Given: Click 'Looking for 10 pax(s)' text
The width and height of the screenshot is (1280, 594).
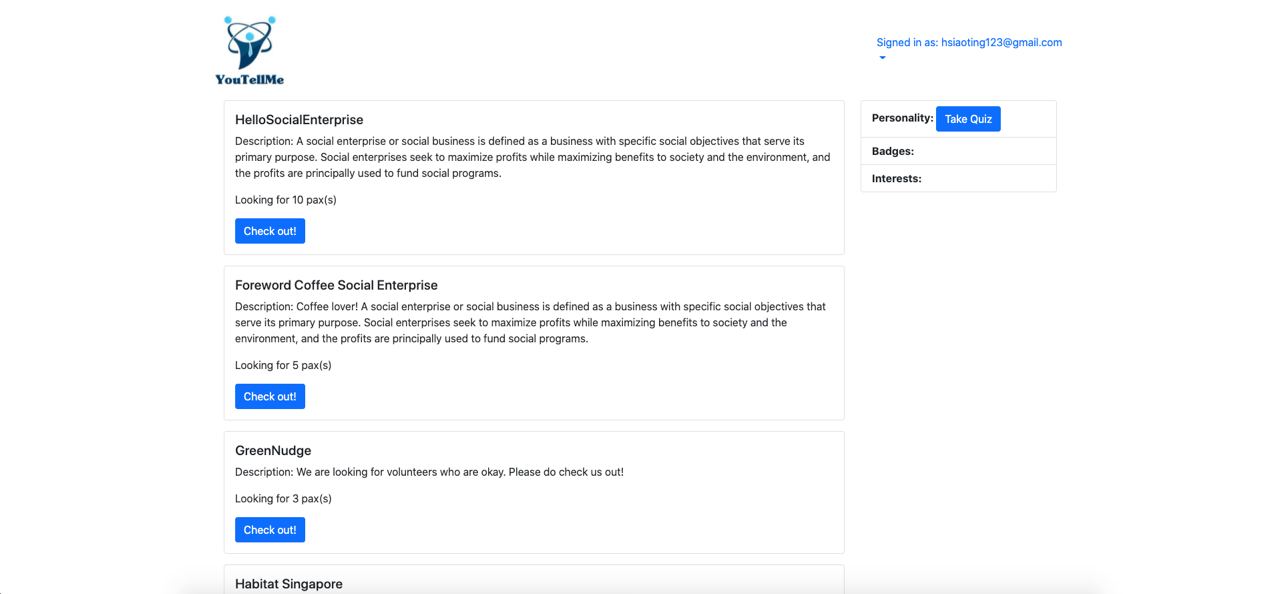Looking at the screenshot, I should tap(285, 200).
